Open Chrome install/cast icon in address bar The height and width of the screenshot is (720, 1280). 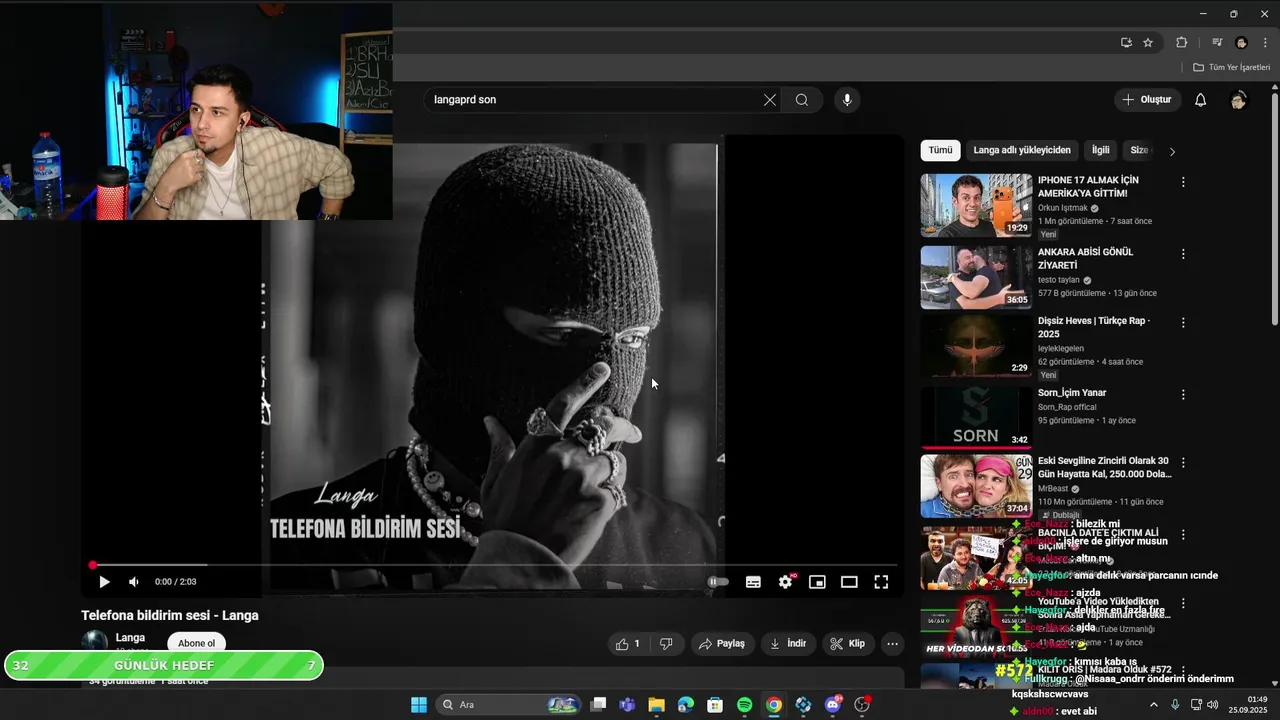point(1126,43)
